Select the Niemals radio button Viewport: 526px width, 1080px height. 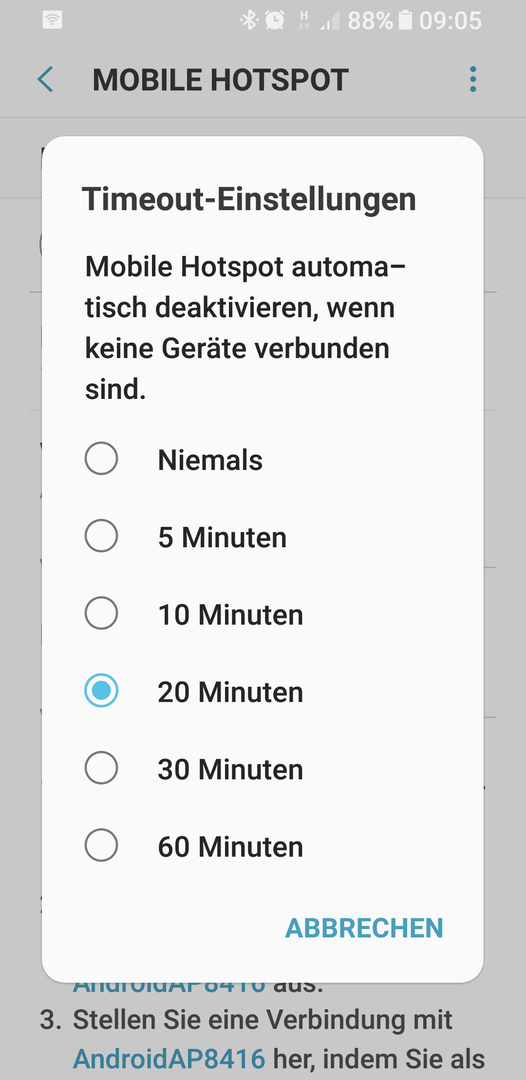coord(101,459)
